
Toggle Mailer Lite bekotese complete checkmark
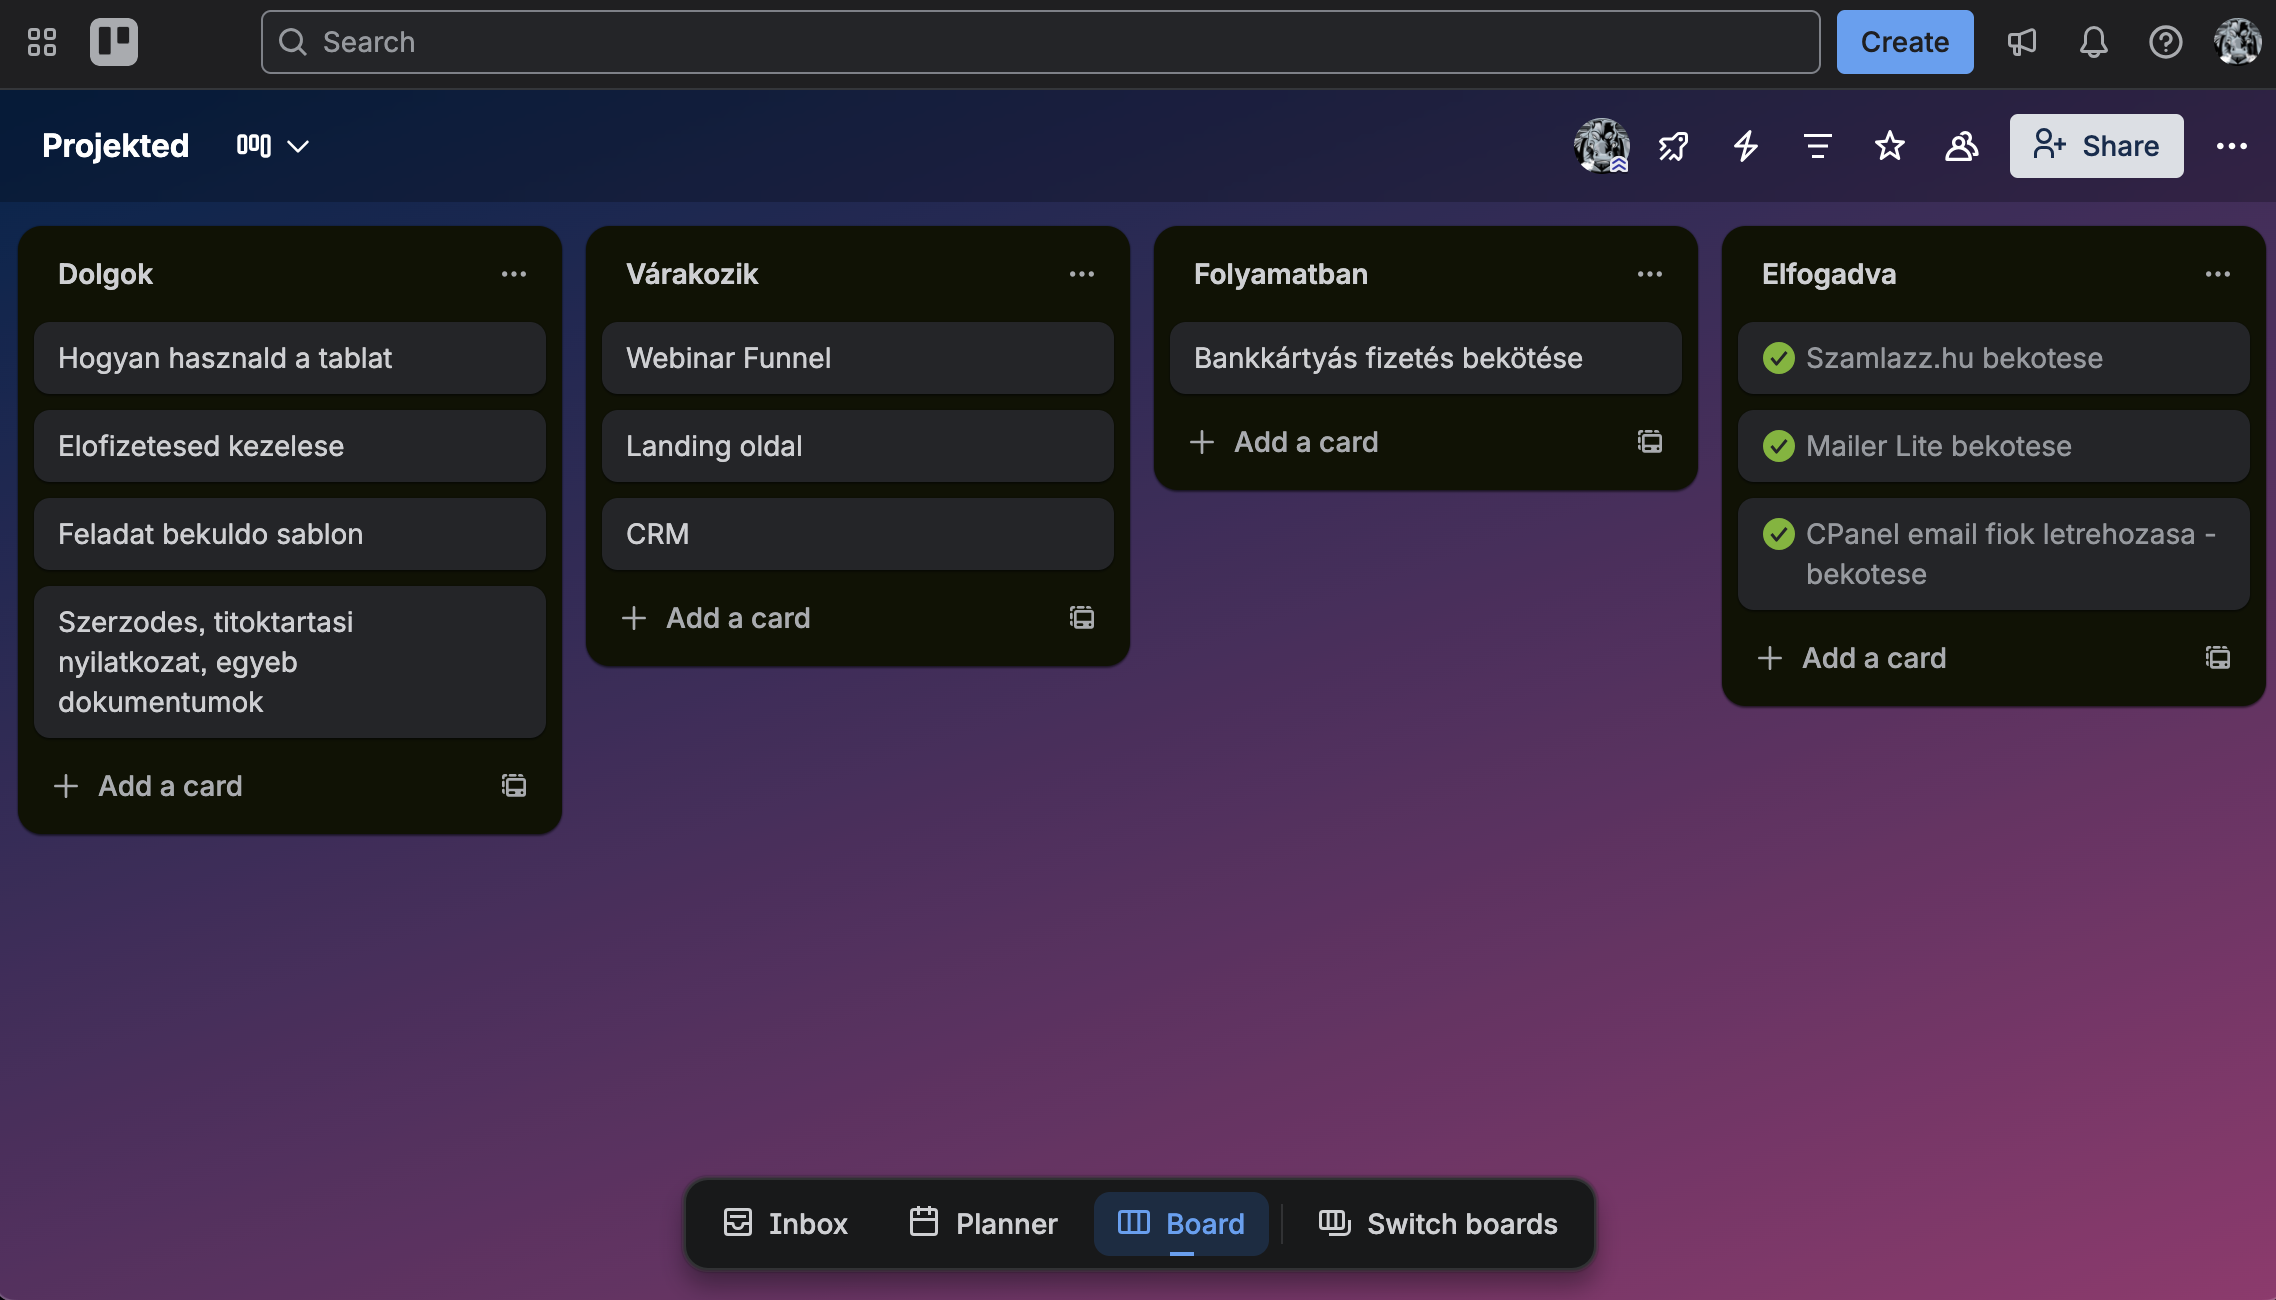coord(1778,446)
